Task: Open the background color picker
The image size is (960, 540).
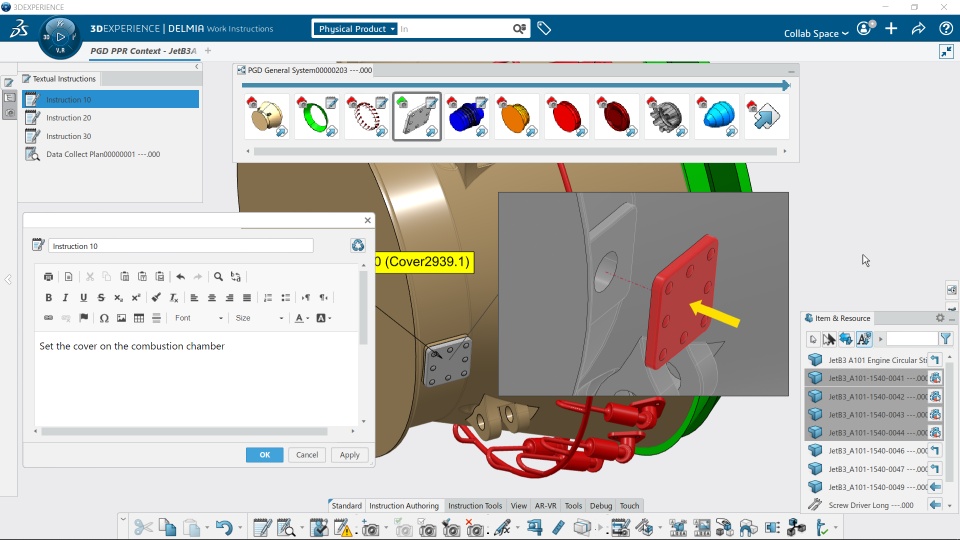Action: (x=323, y=318)
